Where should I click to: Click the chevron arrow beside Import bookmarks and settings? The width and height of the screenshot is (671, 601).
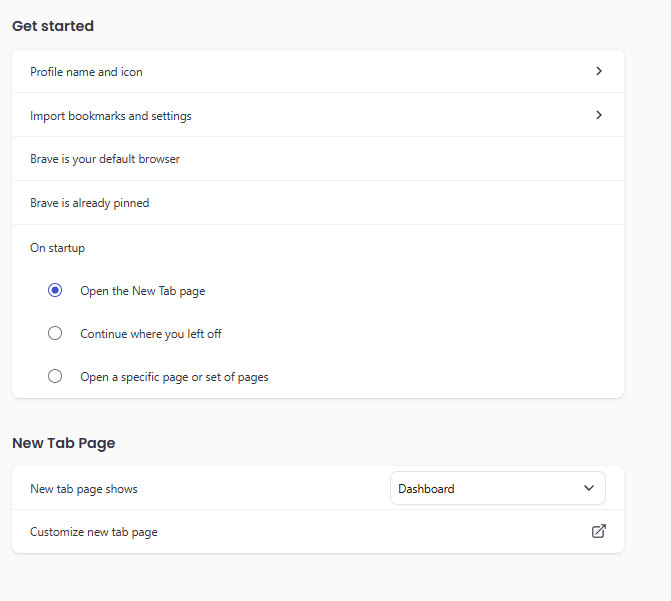tap(599, 115)
